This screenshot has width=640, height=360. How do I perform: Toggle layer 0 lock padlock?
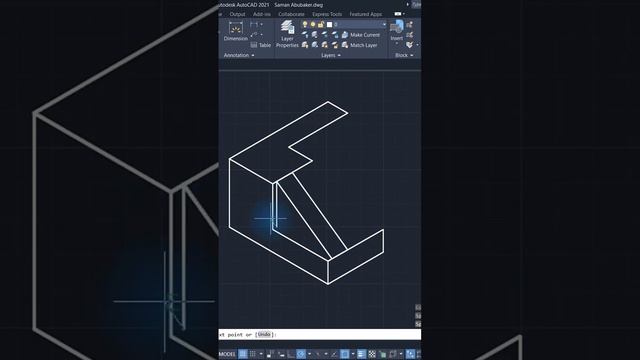pos(321,24)
